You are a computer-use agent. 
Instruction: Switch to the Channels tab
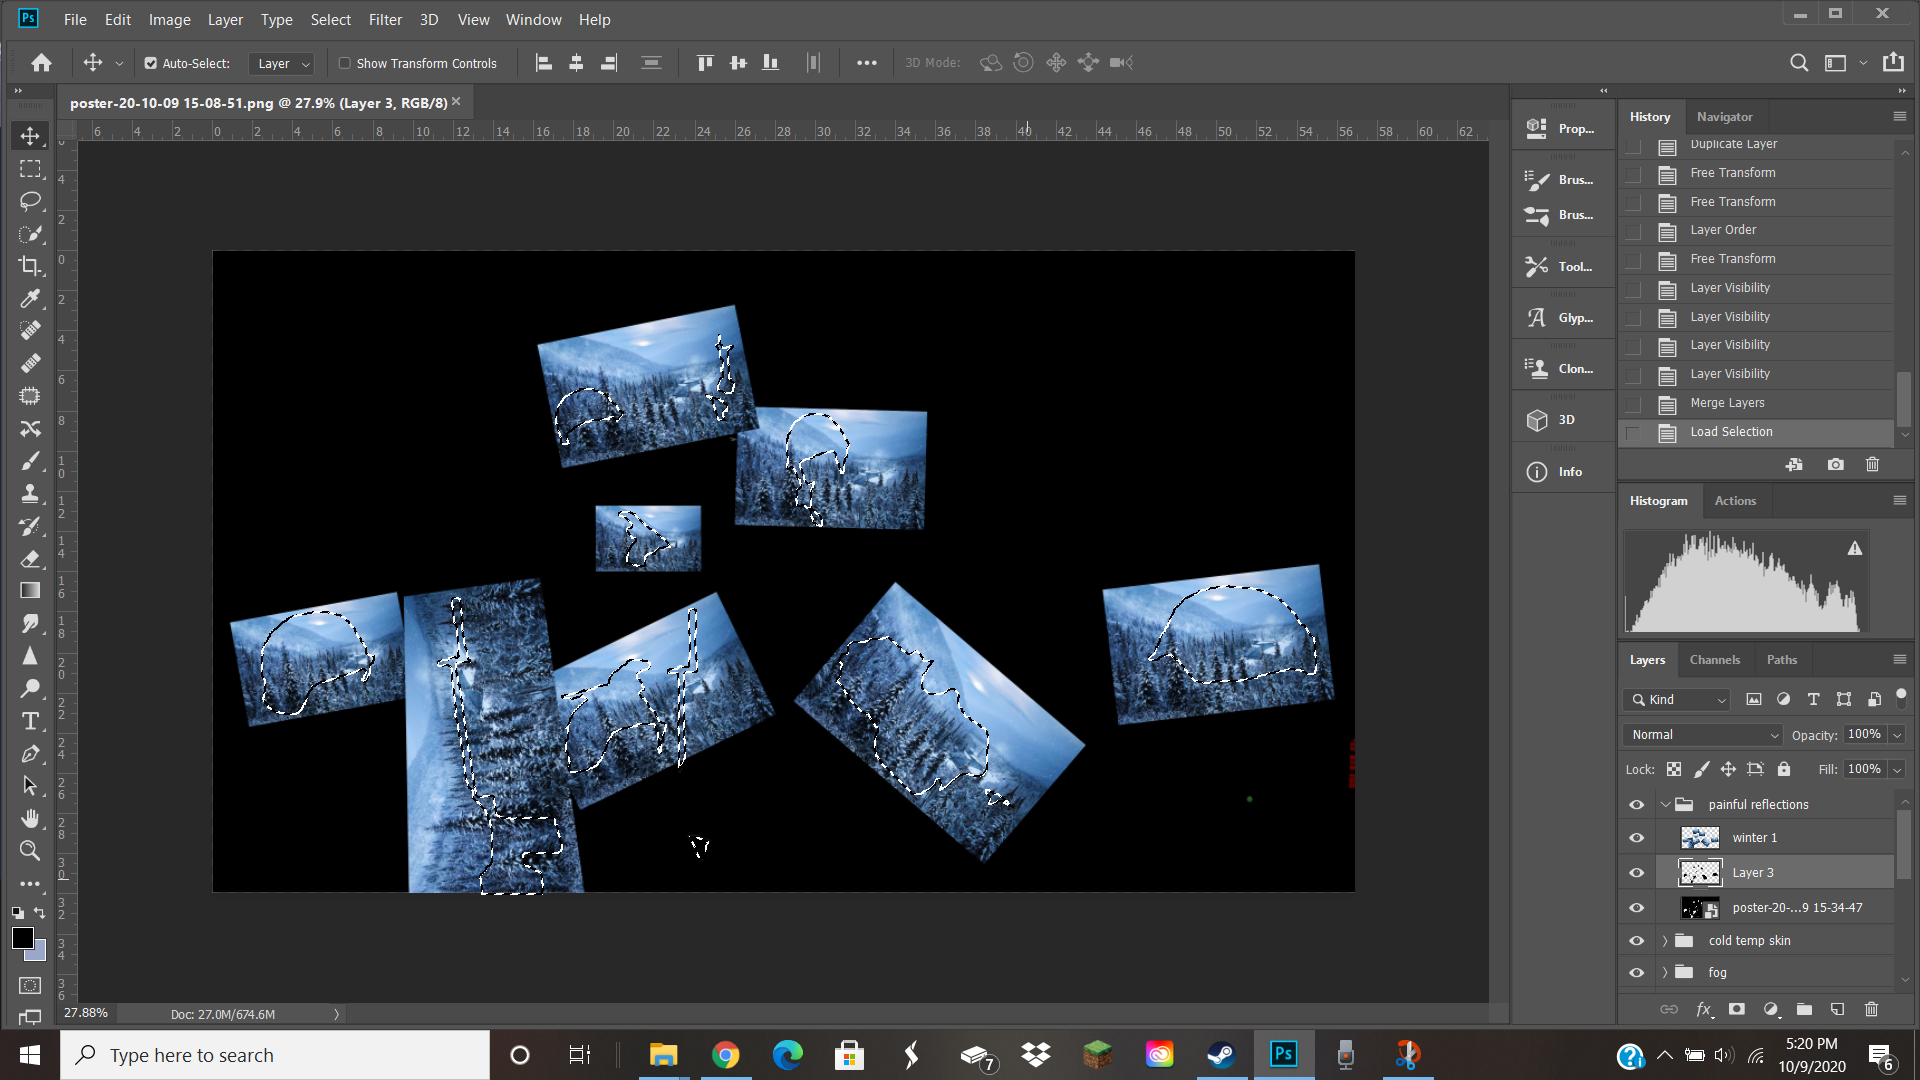tap(1714, 660)
